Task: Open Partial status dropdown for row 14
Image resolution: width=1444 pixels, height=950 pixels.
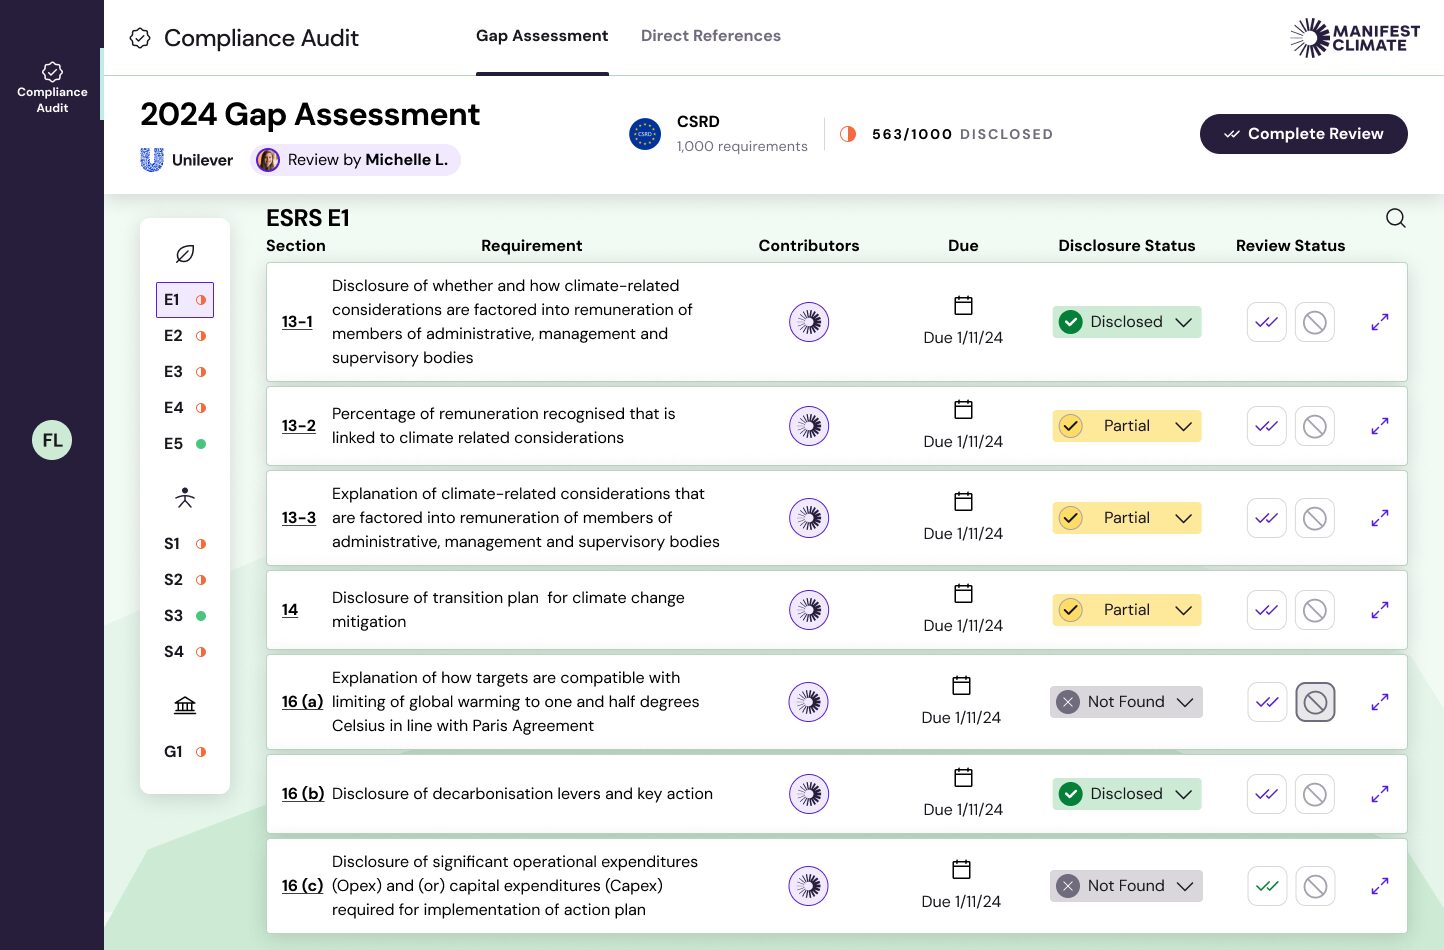Action: (1127, 610)
